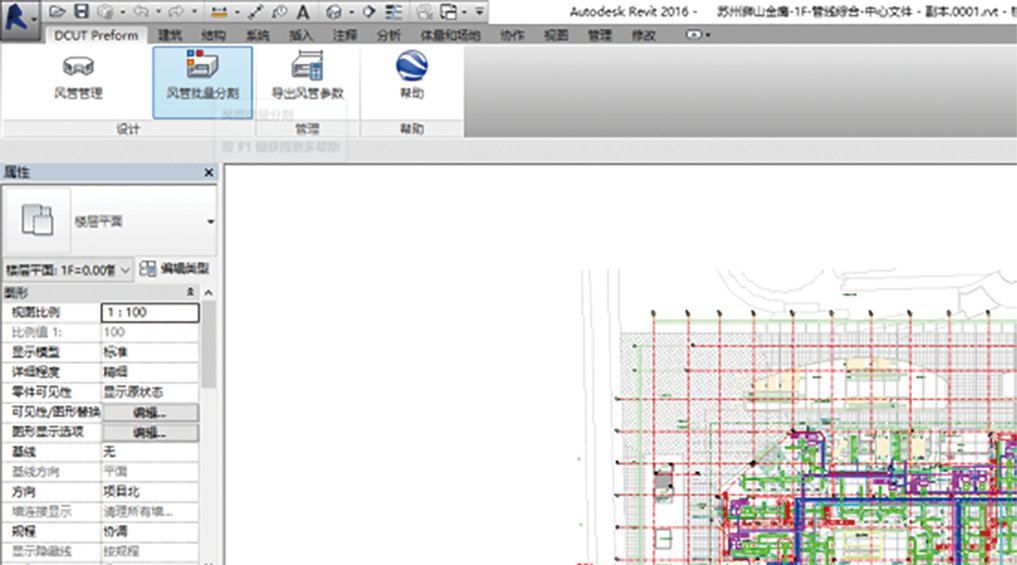1017x565 pixels.
Task: Collapse the 图形 properties group
Action: click(190, 293)
